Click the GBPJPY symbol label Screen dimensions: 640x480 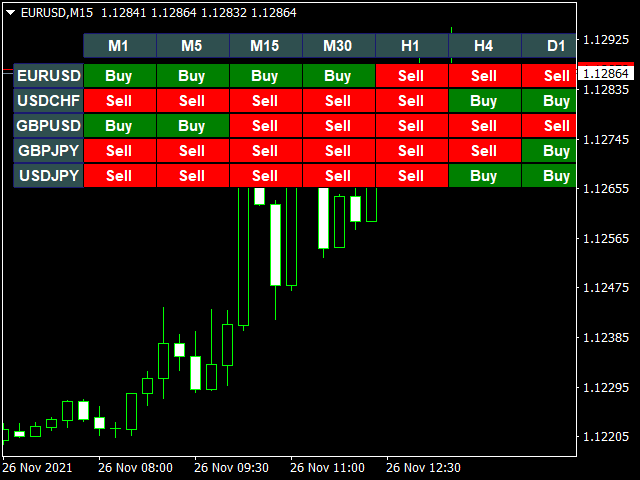pyautogui.click(x=49, y=151)
